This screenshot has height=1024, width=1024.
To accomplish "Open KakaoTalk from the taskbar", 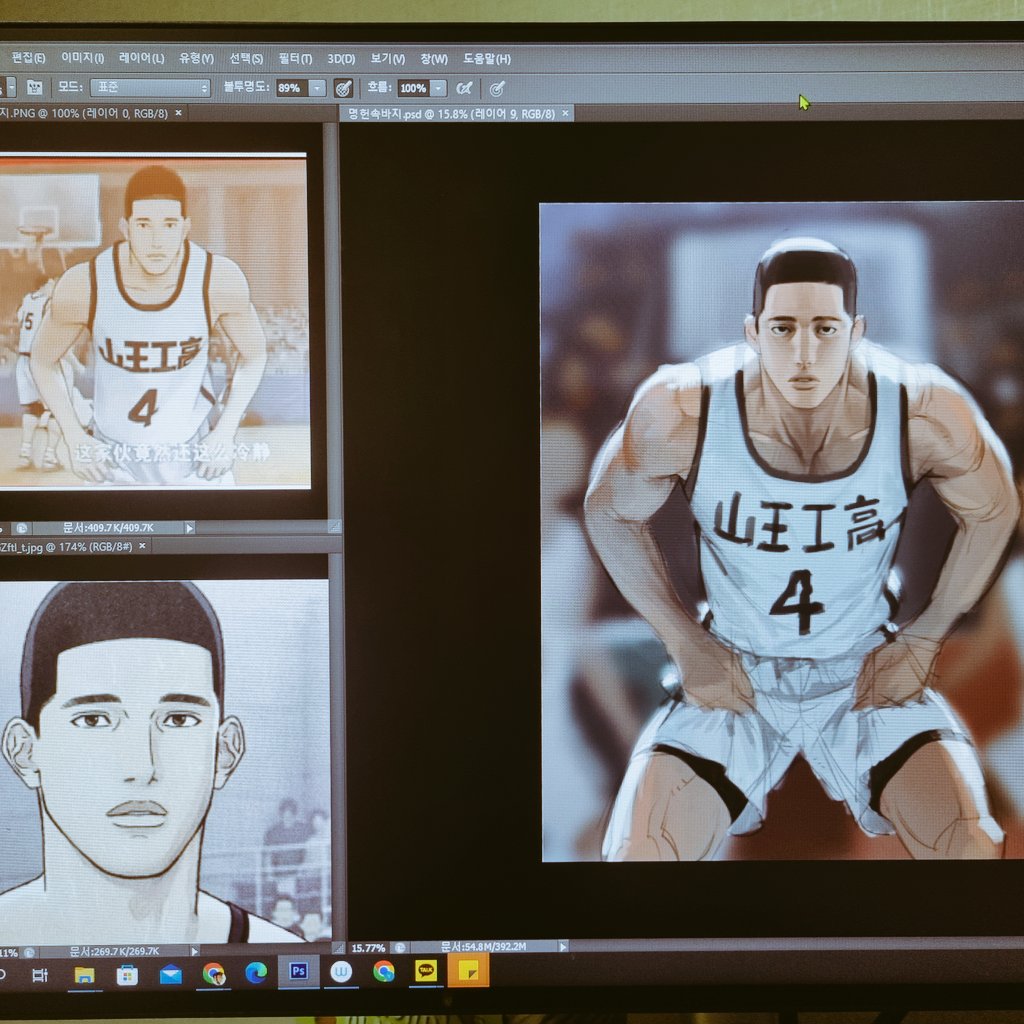I will [426, 971].
